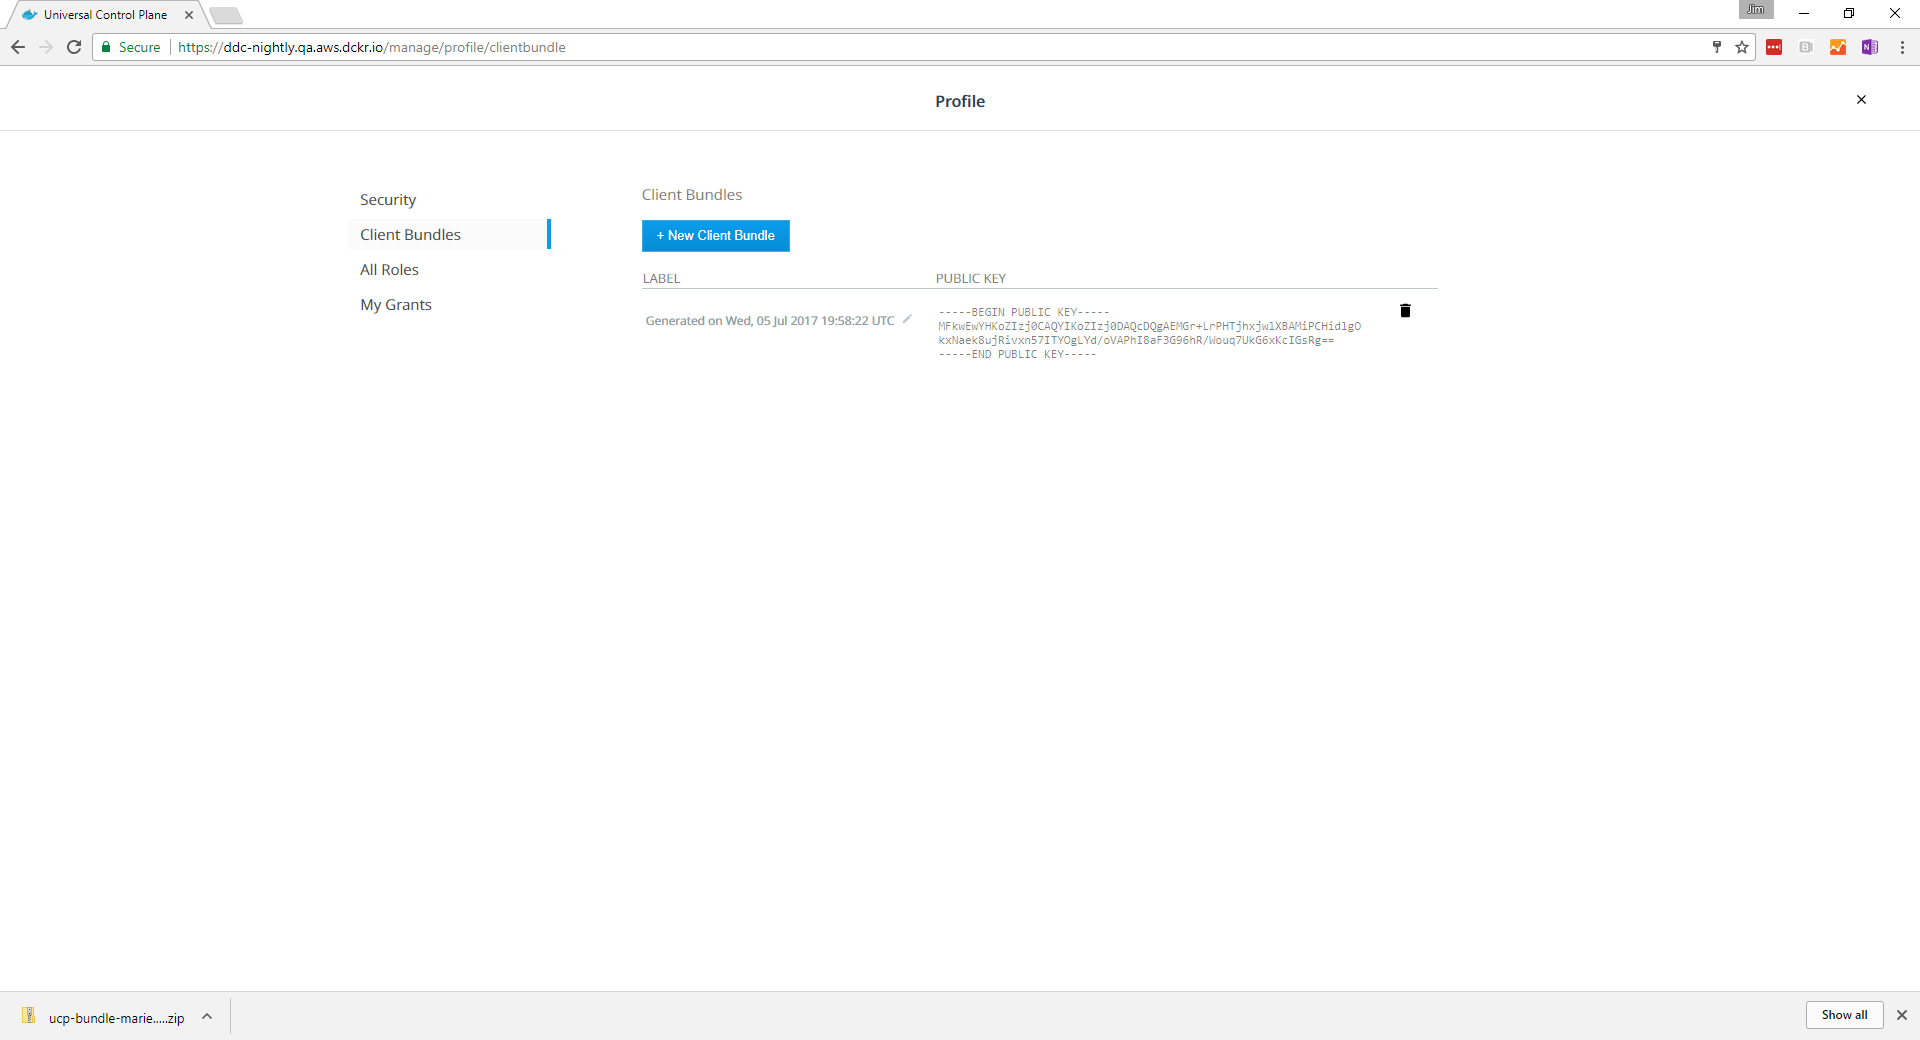Open Chrome's three-dot menu

click(x=1902, y=47)
